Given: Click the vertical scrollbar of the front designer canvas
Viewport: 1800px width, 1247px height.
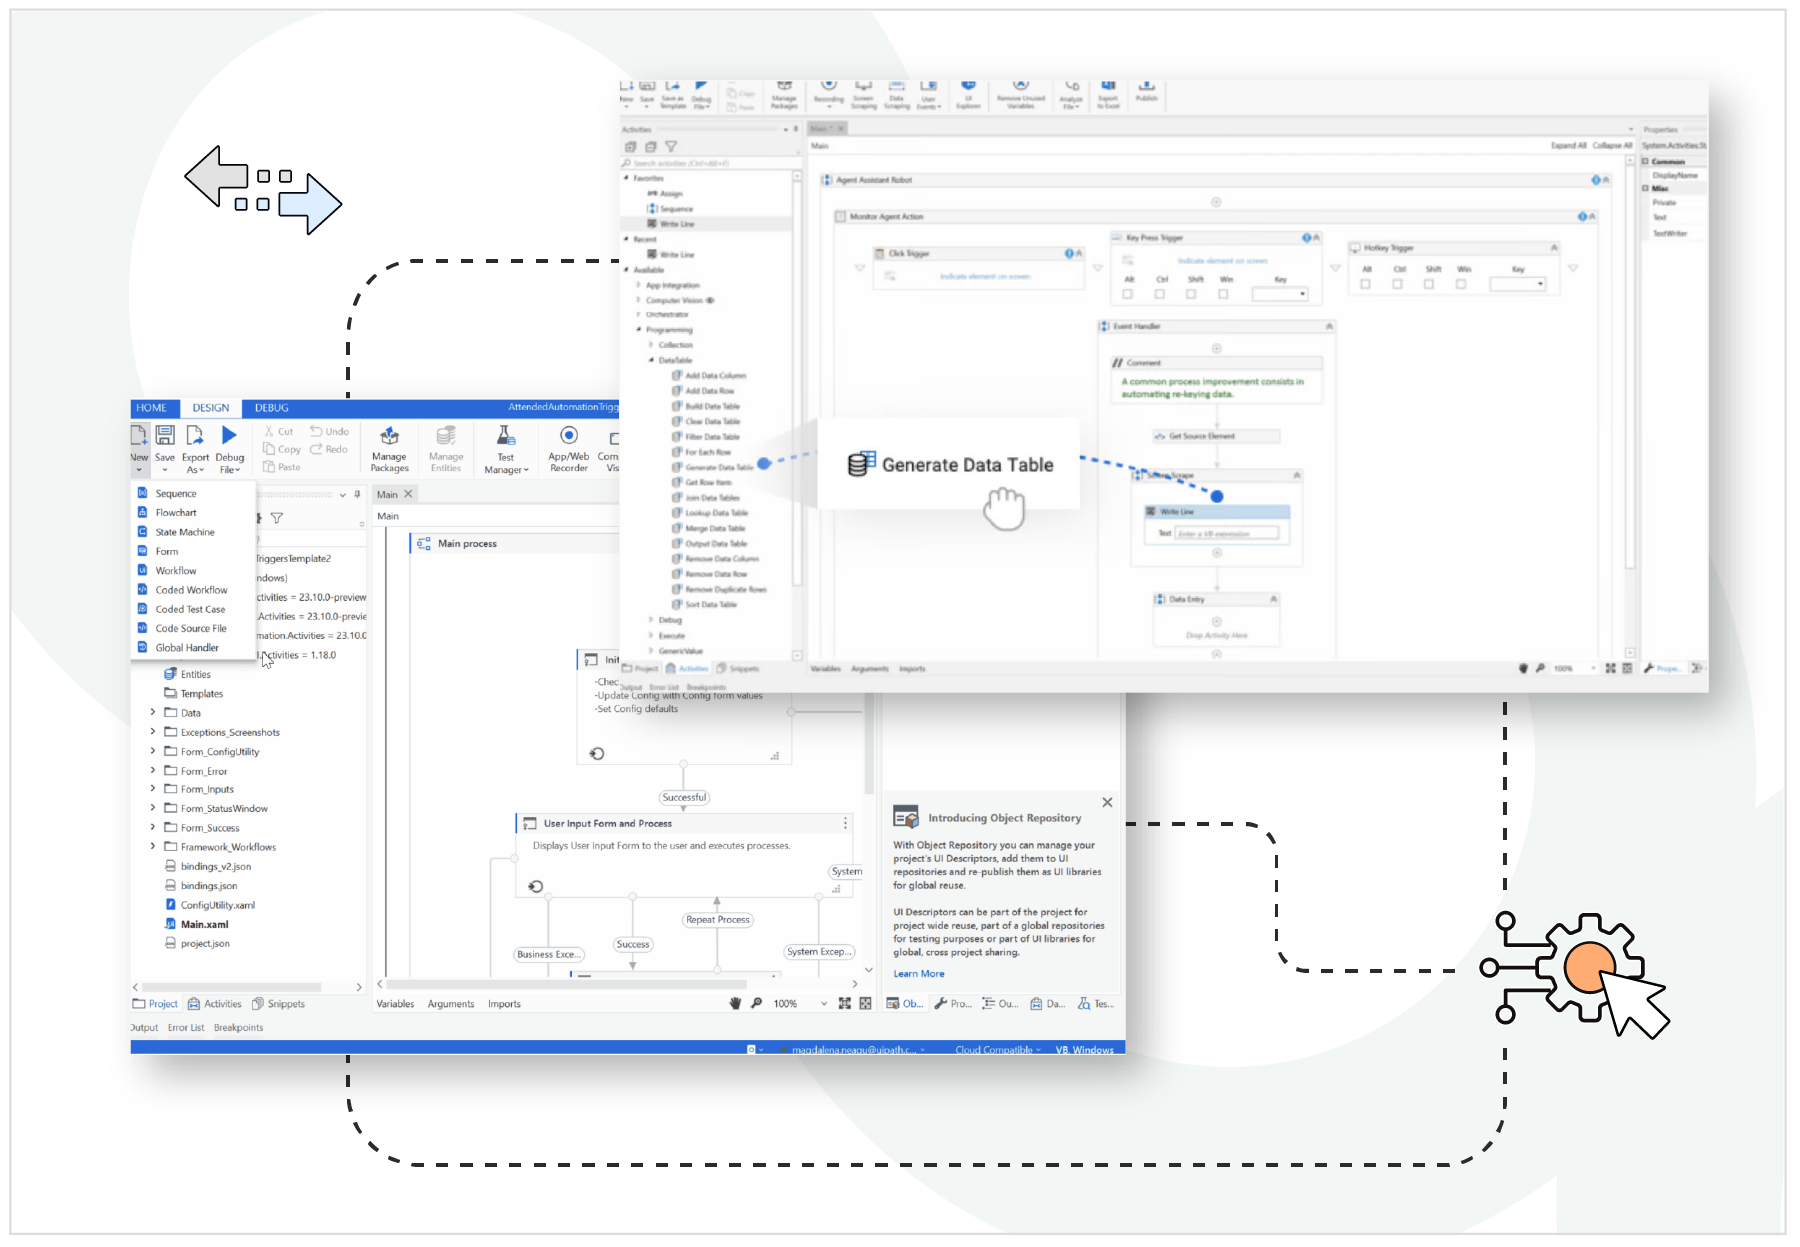Looking at the screenshot, I should [x=868, y=745].
